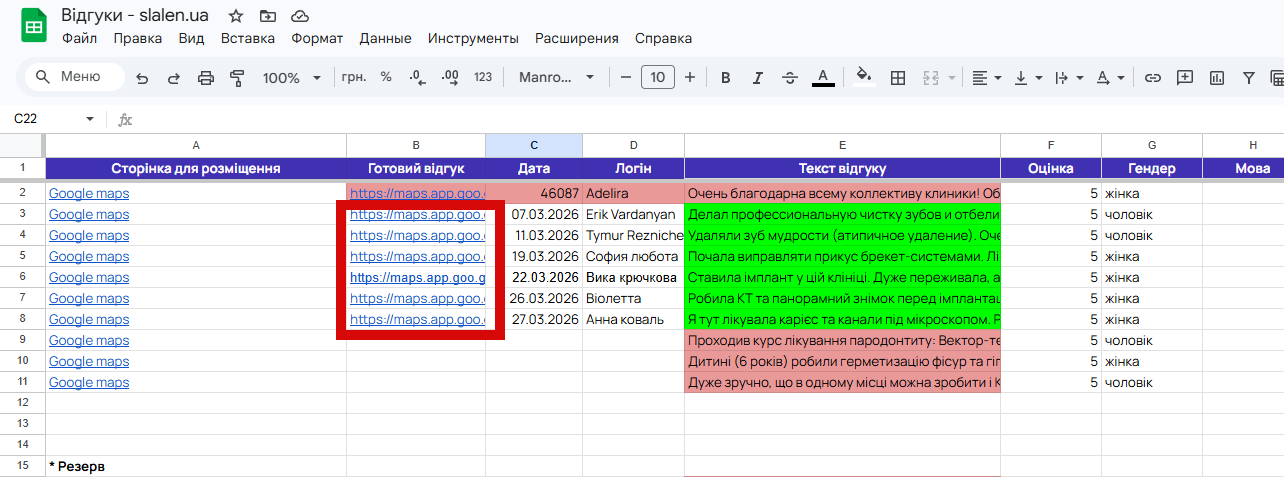Open the zoom dropdown showing 100%
Image resolution: width=1284 pixels, height=477 pixels.
coord(291,77)
